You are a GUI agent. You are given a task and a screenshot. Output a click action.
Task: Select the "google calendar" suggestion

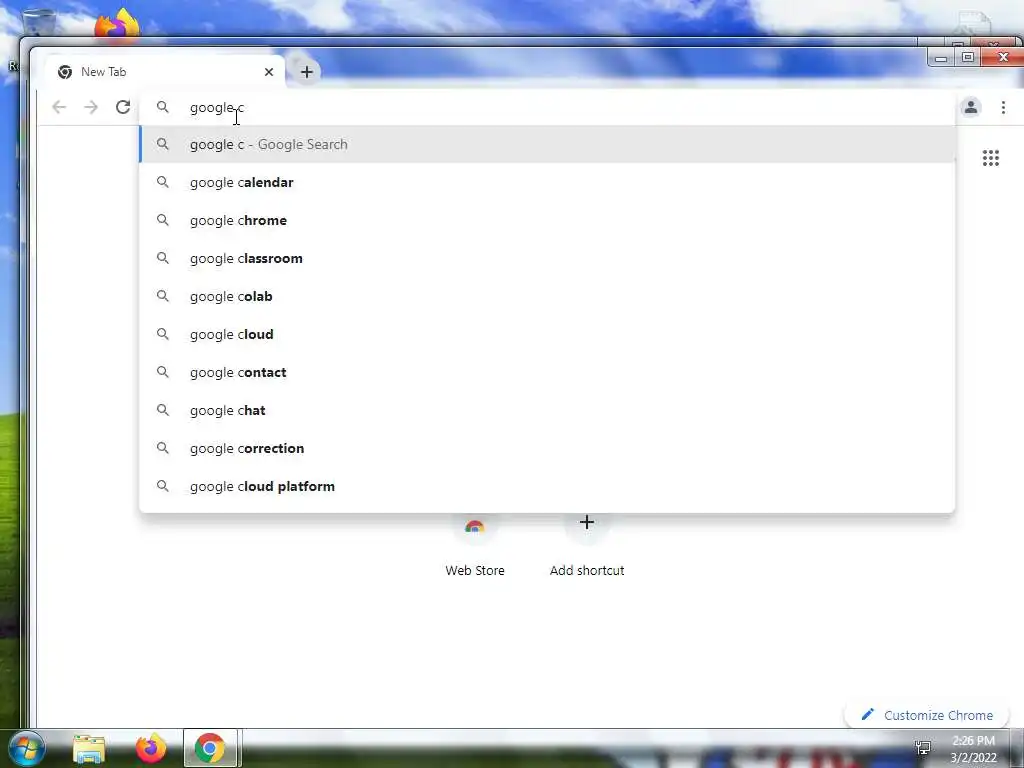click(x=547, y=182)
